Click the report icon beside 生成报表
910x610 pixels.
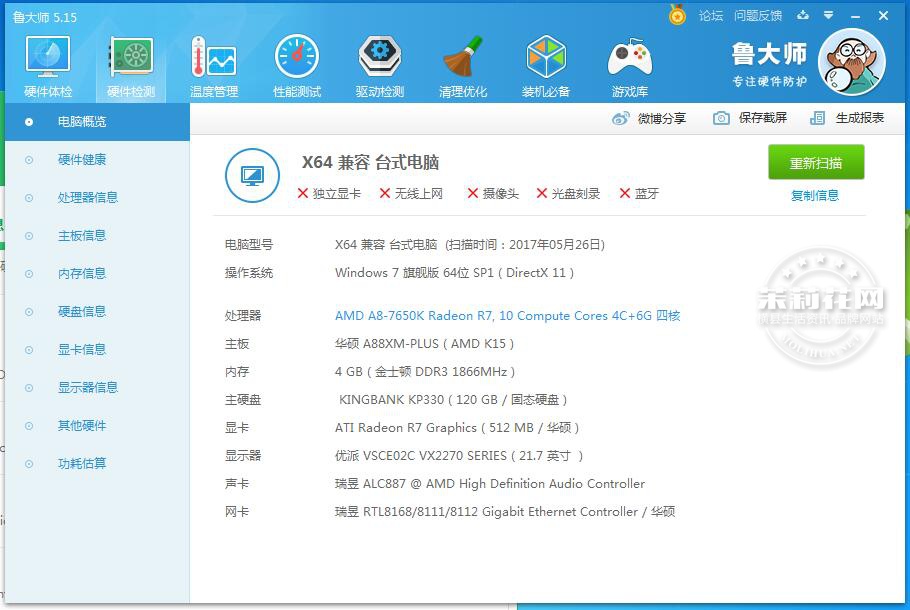coord(817,118)
